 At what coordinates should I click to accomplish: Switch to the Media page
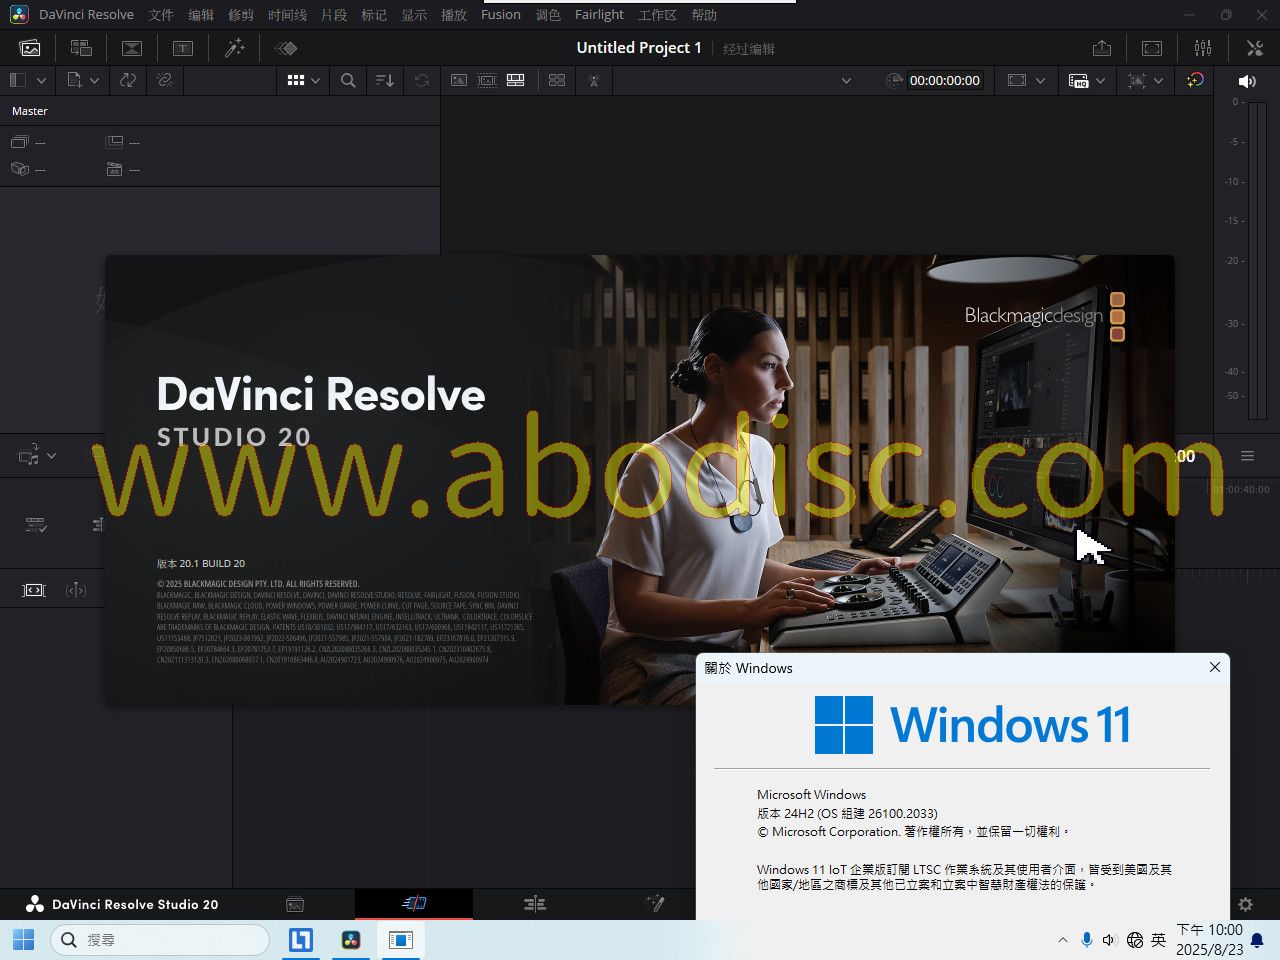pos(295,904)
